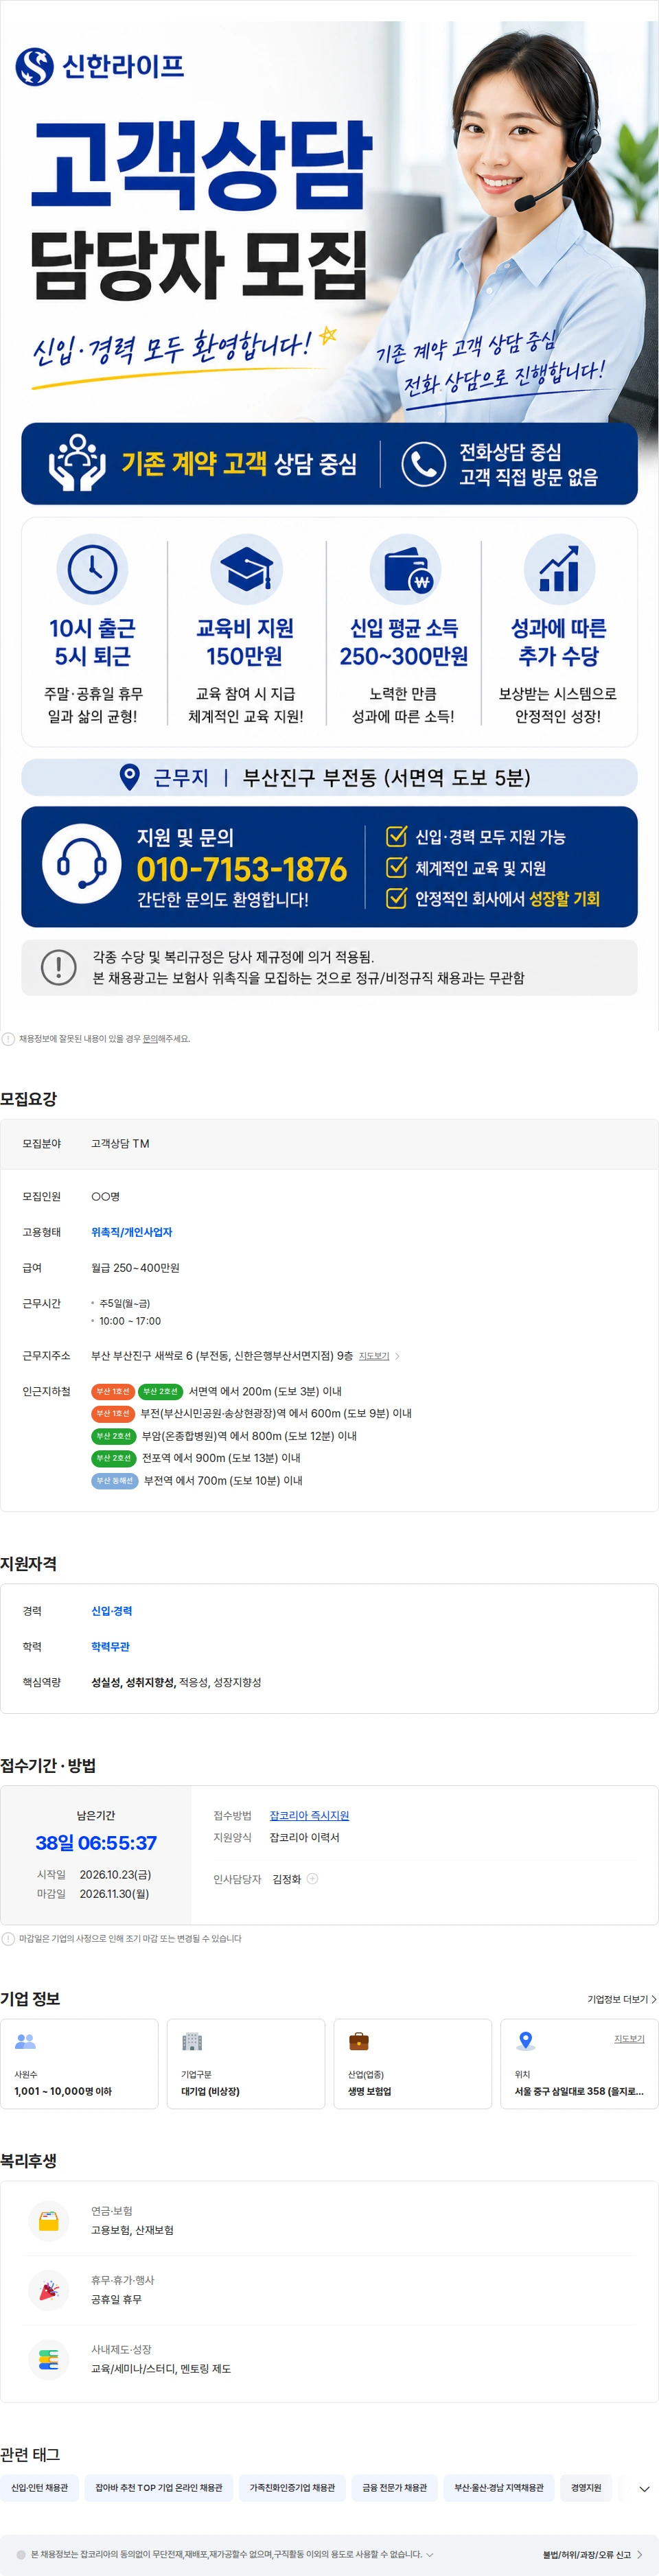The width and height of the screenshot is (659, 2576).
Task: Click the clock icon above 10시 출근
Action: [92, 569]
